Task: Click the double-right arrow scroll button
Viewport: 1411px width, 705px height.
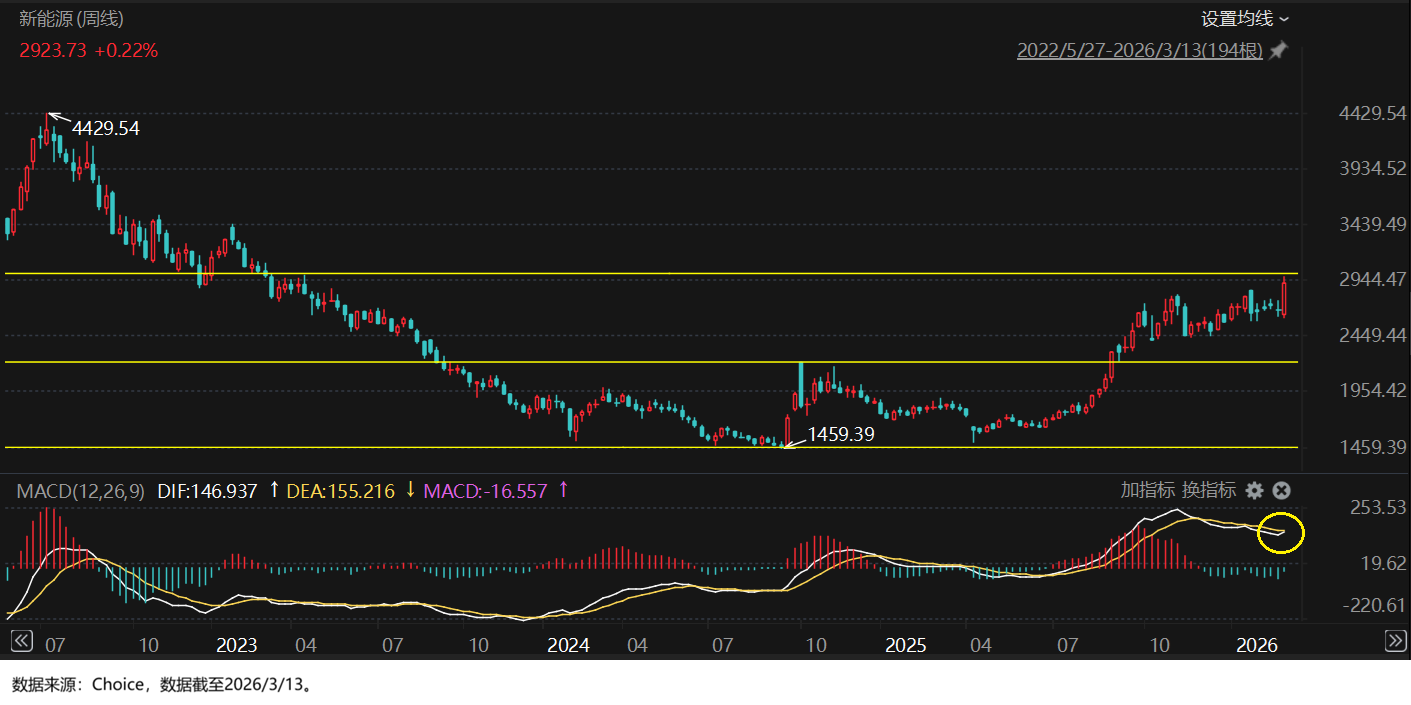Action: point(1396,640)
